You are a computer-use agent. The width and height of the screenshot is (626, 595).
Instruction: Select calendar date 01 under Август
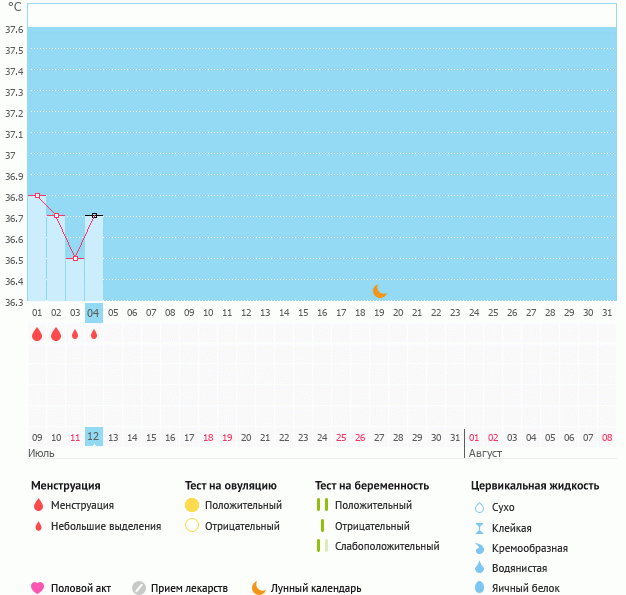(x=474, y=437)
